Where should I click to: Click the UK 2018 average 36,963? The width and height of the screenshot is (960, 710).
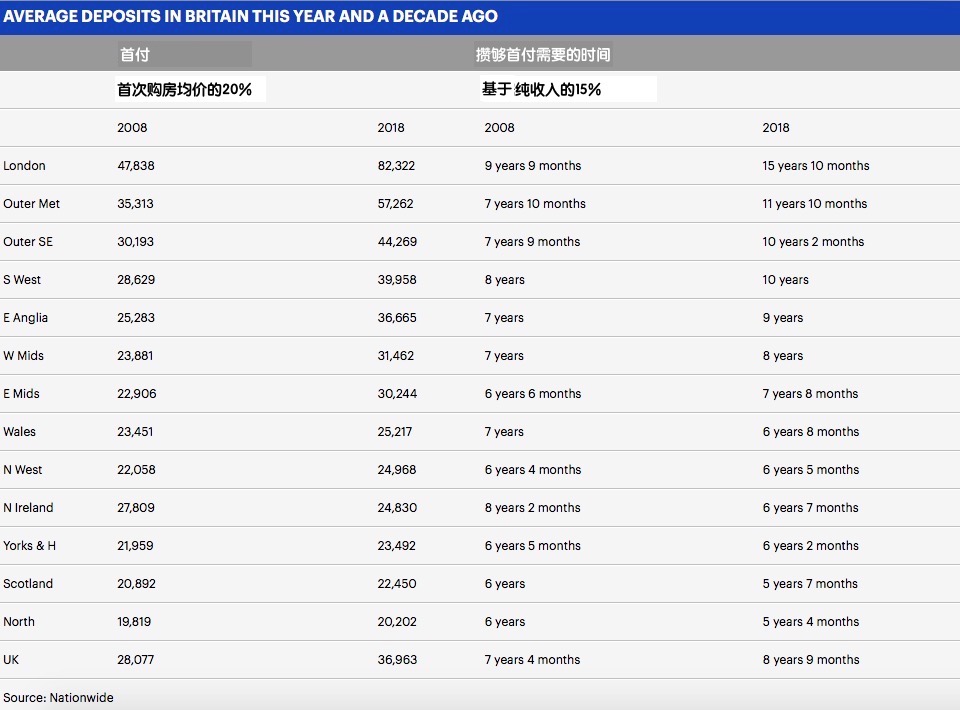pyautogui.click(x=397, y=660)
